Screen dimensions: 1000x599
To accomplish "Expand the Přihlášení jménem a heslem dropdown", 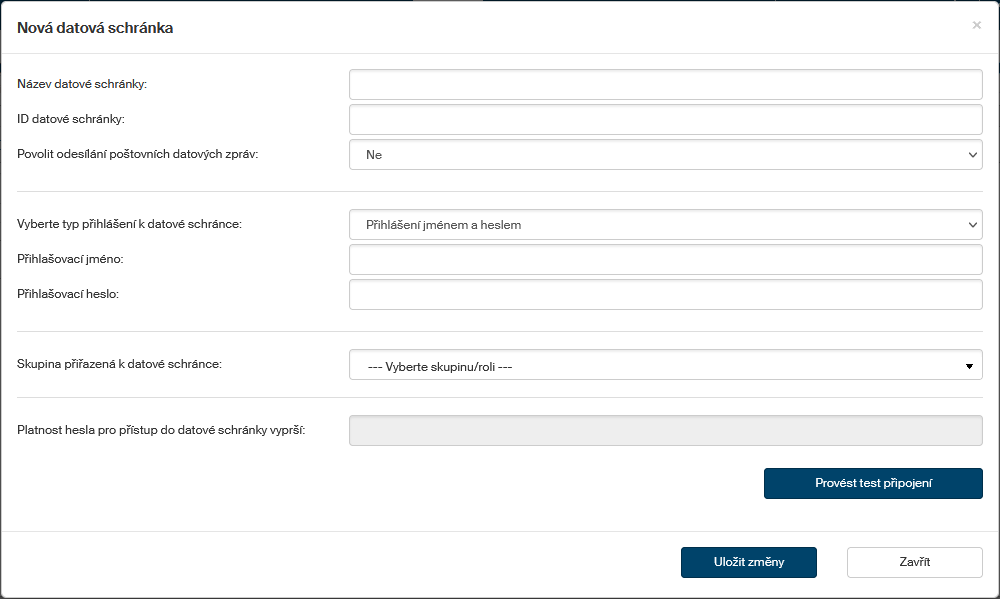I will tap(665, 225).
